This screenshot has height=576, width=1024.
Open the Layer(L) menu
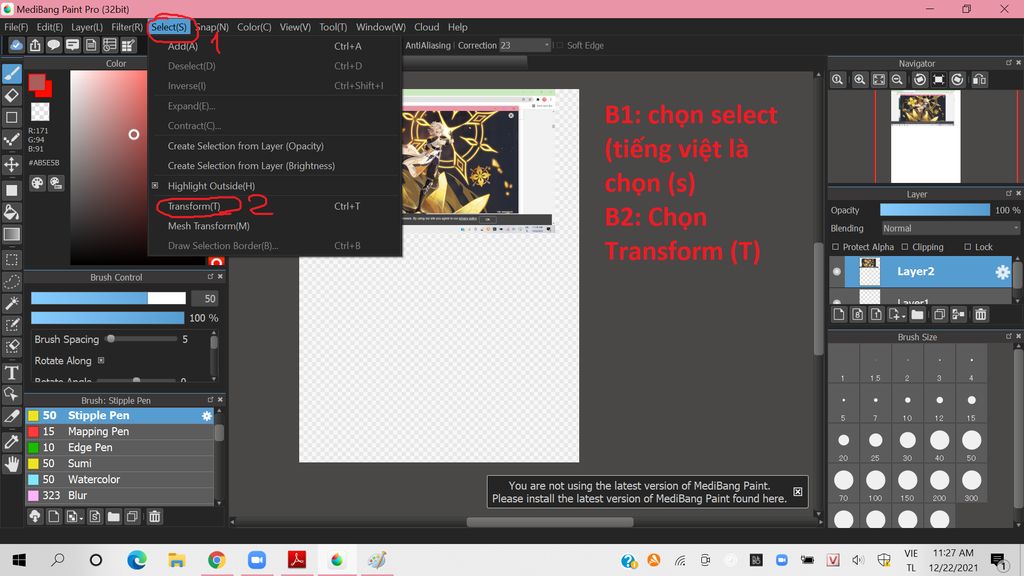tap(87, 27)
